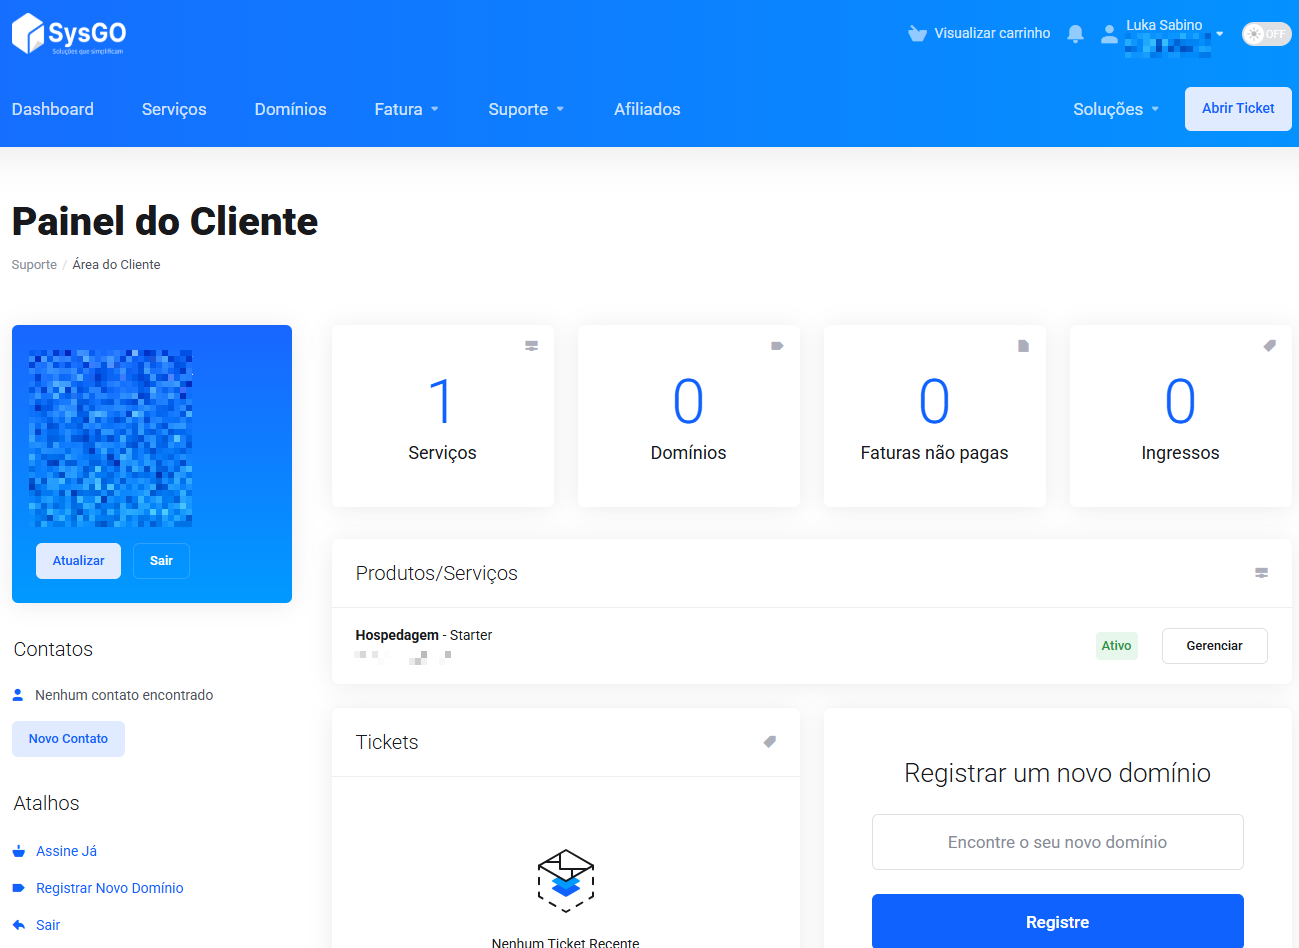
Task: Open the Serviços menu item
Action: [x=174, y=109]
